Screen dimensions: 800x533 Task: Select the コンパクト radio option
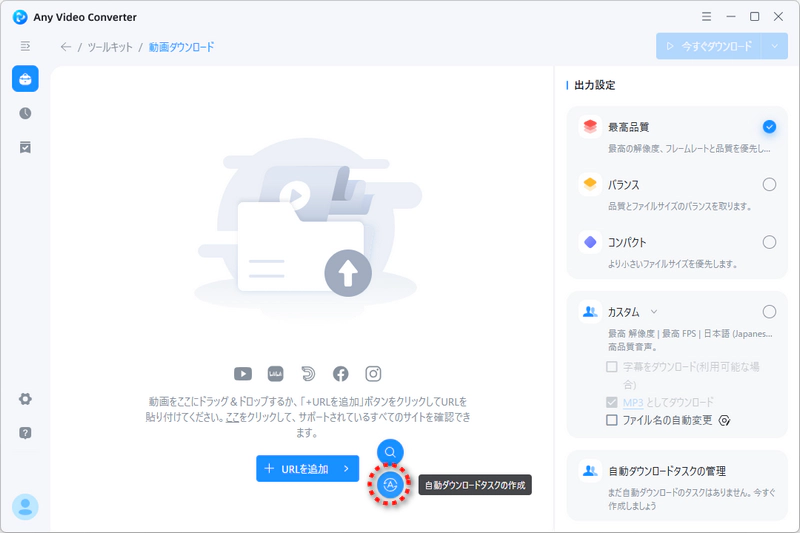pos(769,242)
